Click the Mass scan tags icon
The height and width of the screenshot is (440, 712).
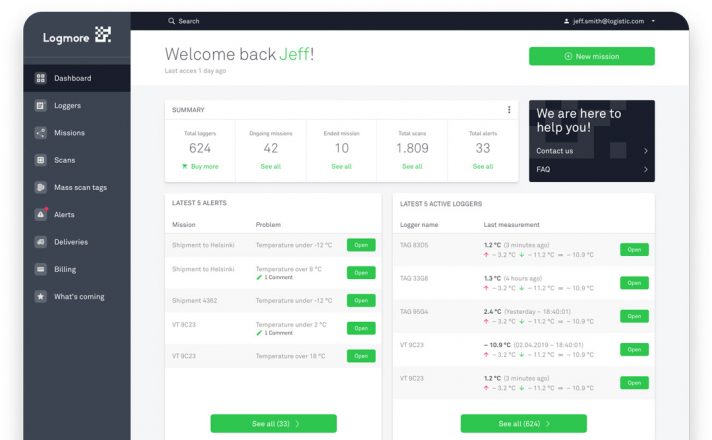pos(40,187)
